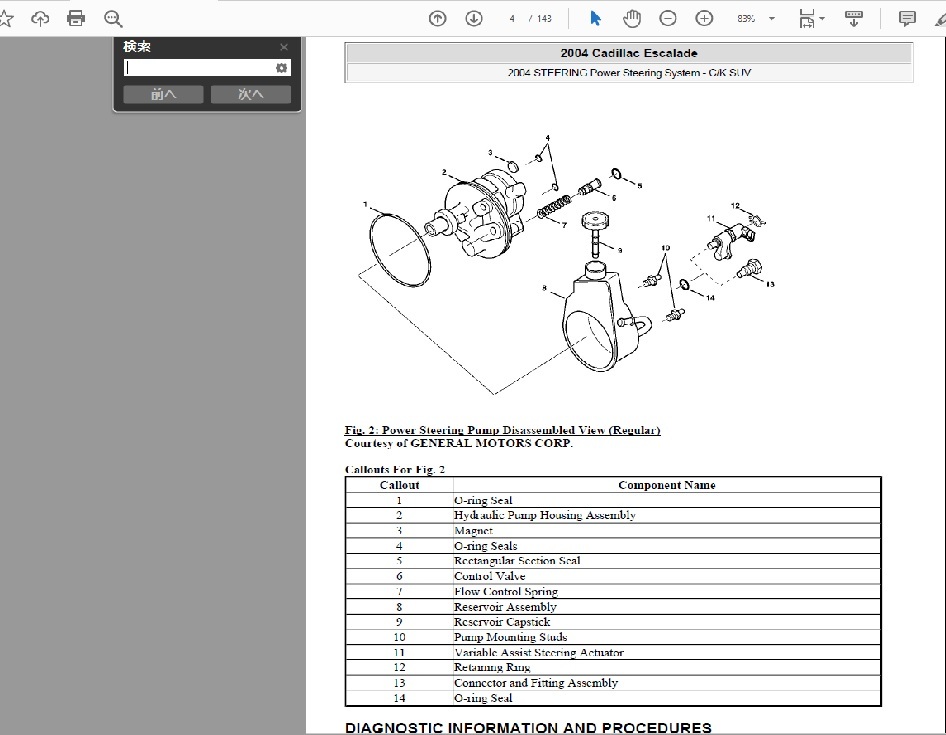Select the Magnet table entry
This screenshot has height=735, width=946.
coord(474,531)
